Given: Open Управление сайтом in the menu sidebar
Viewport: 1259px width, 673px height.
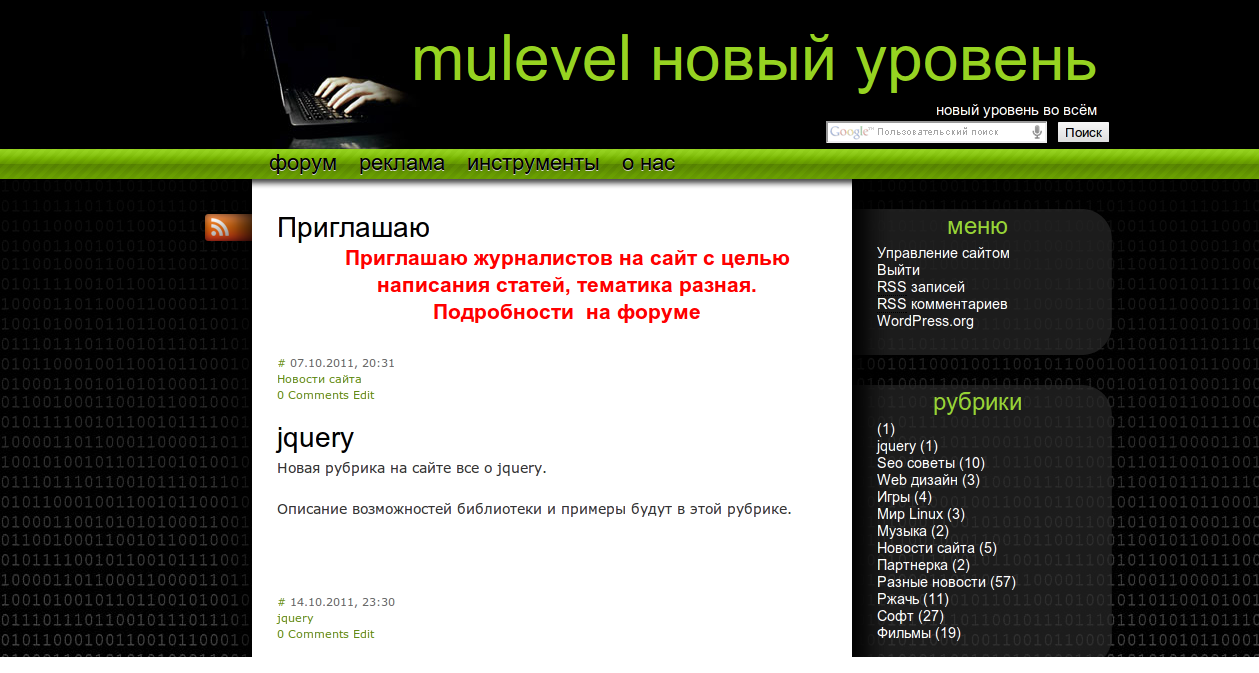Looking at the screenshot, I should [943, 253].
